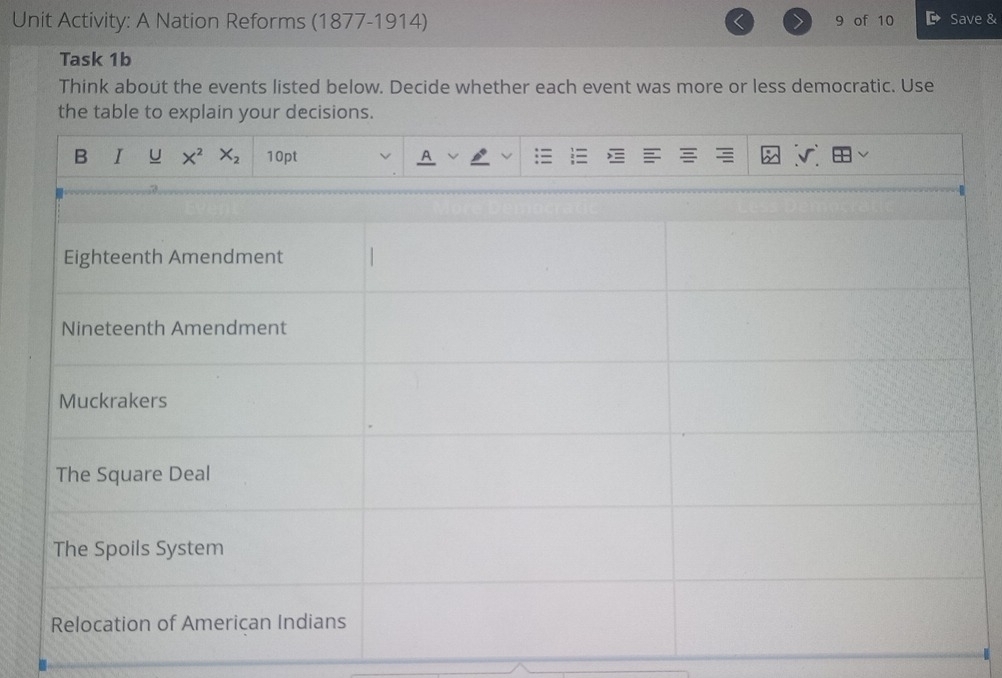Expand the highlight color options arrow
Image resolution: width=1002 pixels, height=678 pixels.
(x=506, y=156)
